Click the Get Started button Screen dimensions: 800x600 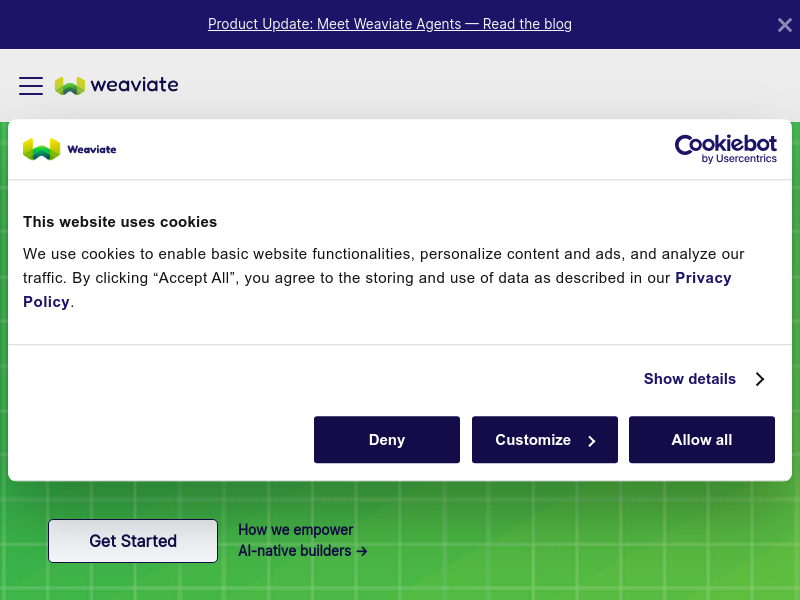(x=133, y=541)
